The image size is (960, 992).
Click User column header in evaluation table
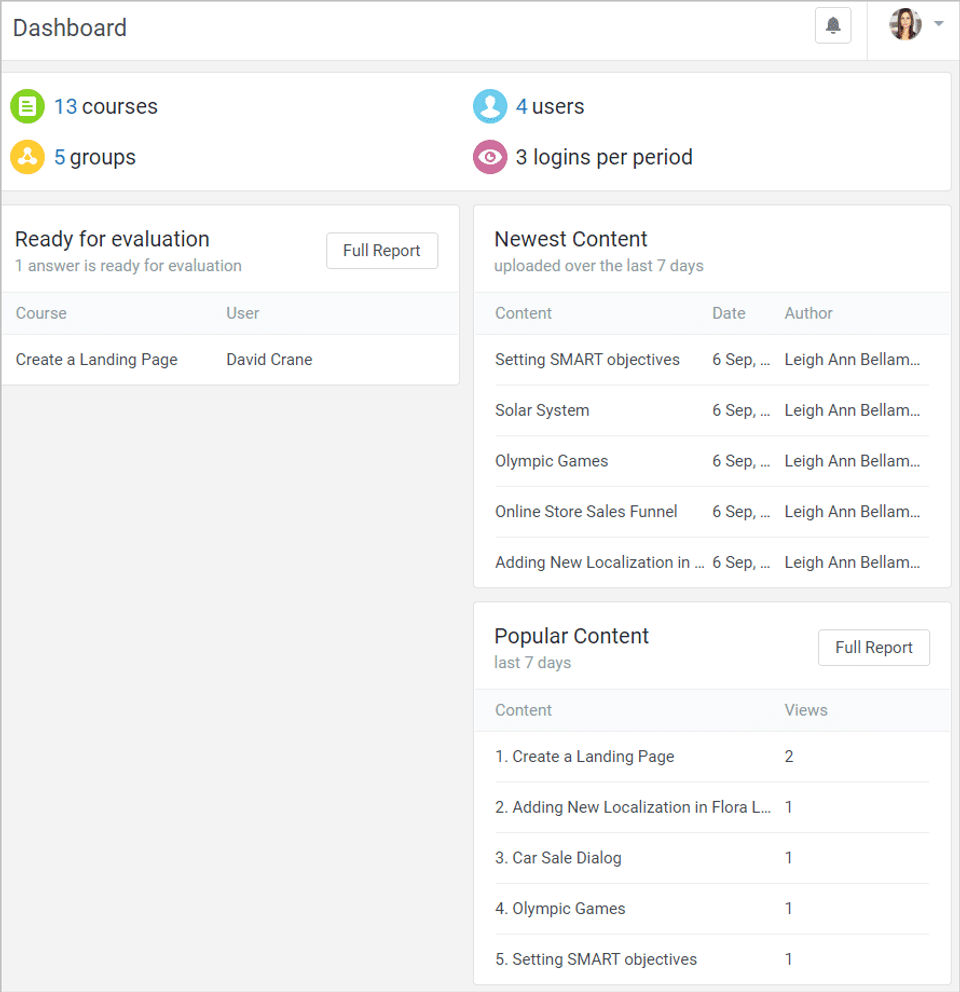pos(242,313)
